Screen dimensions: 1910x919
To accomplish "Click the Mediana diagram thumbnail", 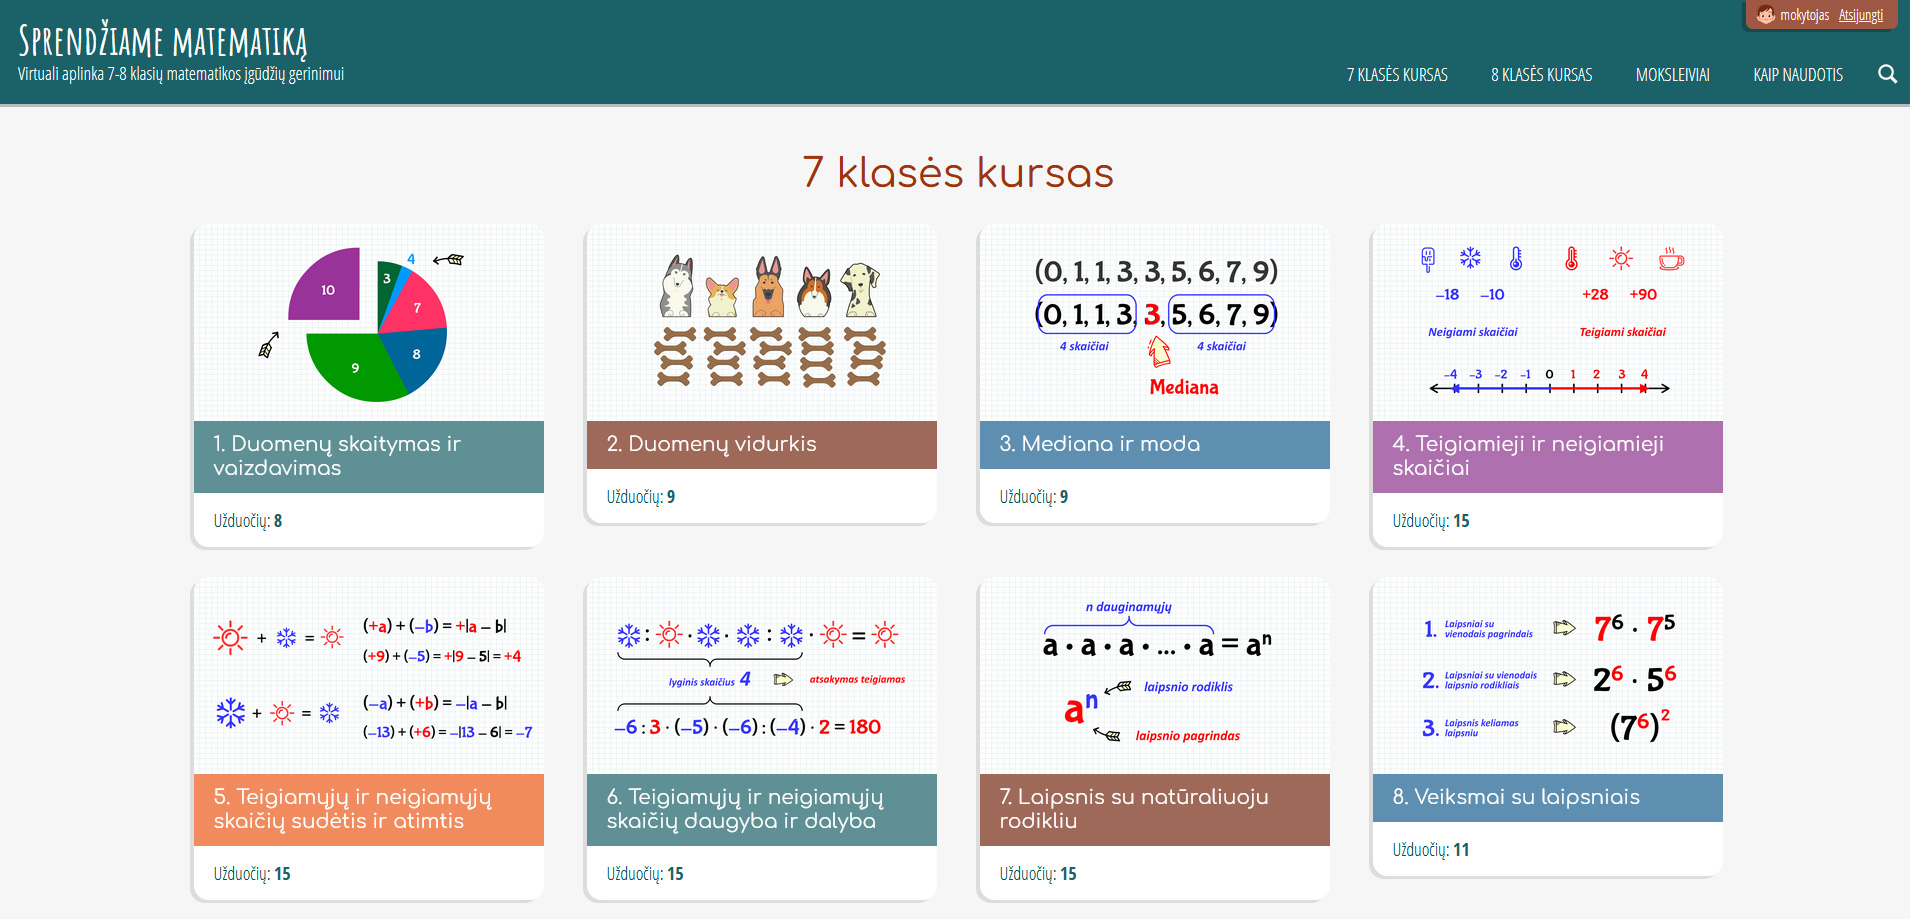I will tap(1153, 320).
